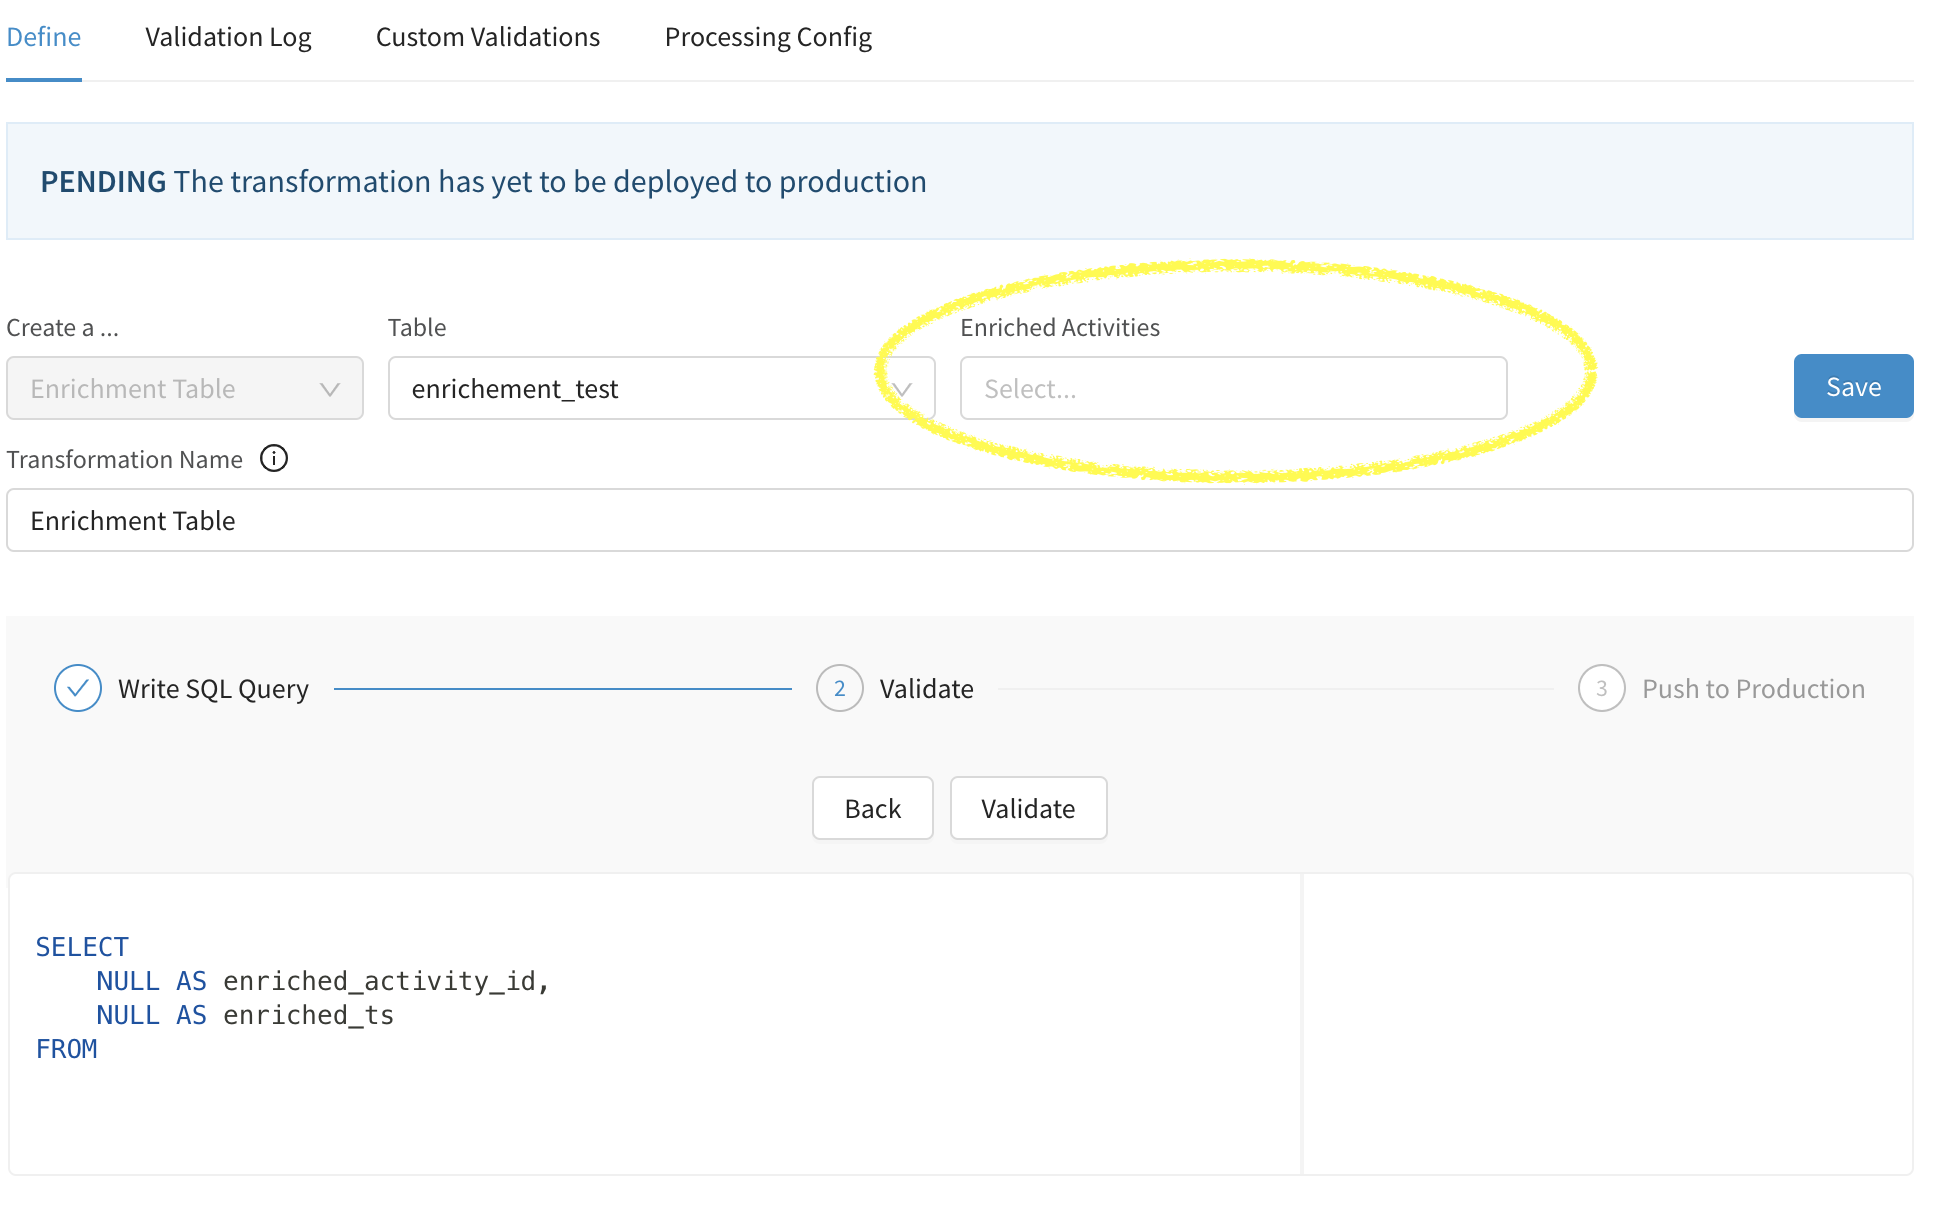This screenshot has width=1946, height=1228.
Task: Expand the enrichement_test table dropdown
Action: [660, 389]
